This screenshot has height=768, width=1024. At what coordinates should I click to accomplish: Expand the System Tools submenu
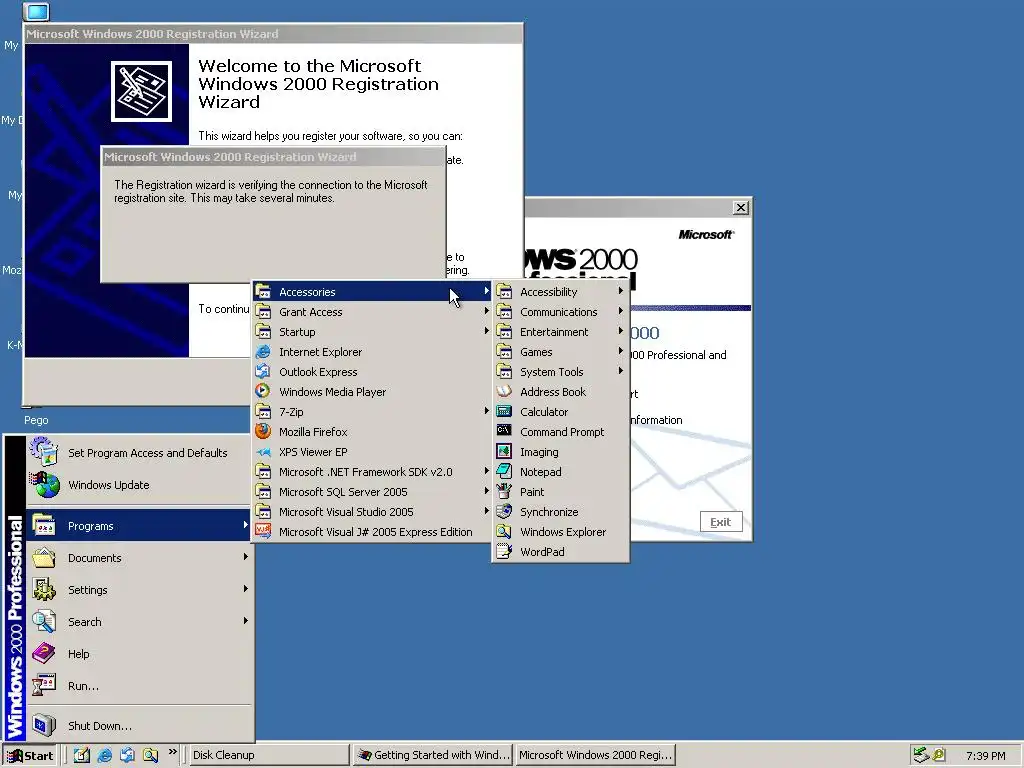560,372
